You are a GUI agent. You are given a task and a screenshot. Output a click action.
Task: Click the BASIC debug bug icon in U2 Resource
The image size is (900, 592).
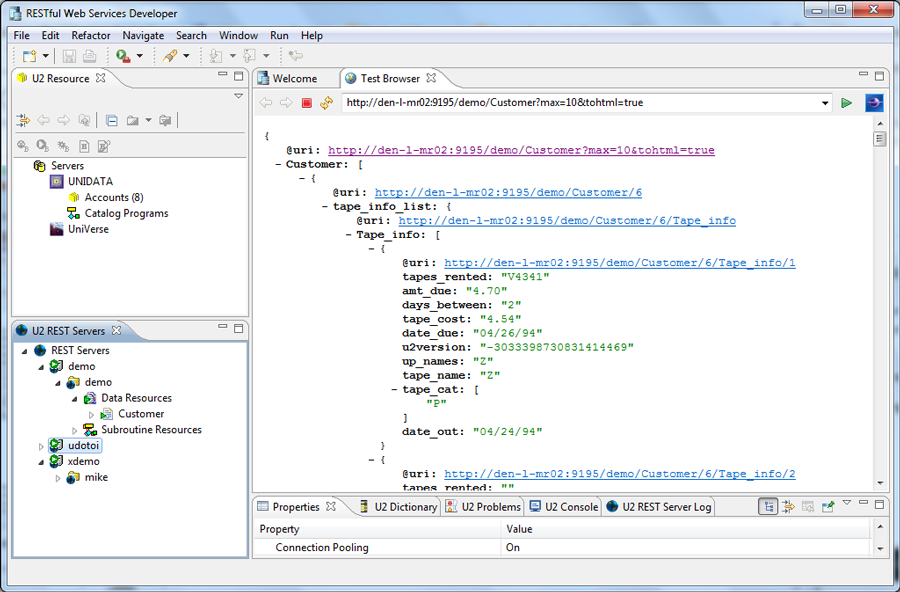coord(63,146)
